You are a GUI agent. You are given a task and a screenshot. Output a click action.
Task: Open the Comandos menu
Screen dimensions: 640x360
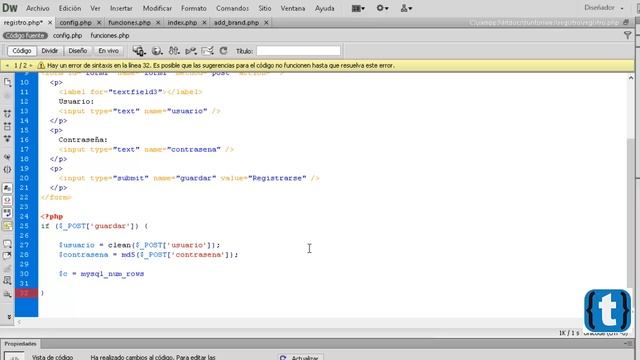232,8
